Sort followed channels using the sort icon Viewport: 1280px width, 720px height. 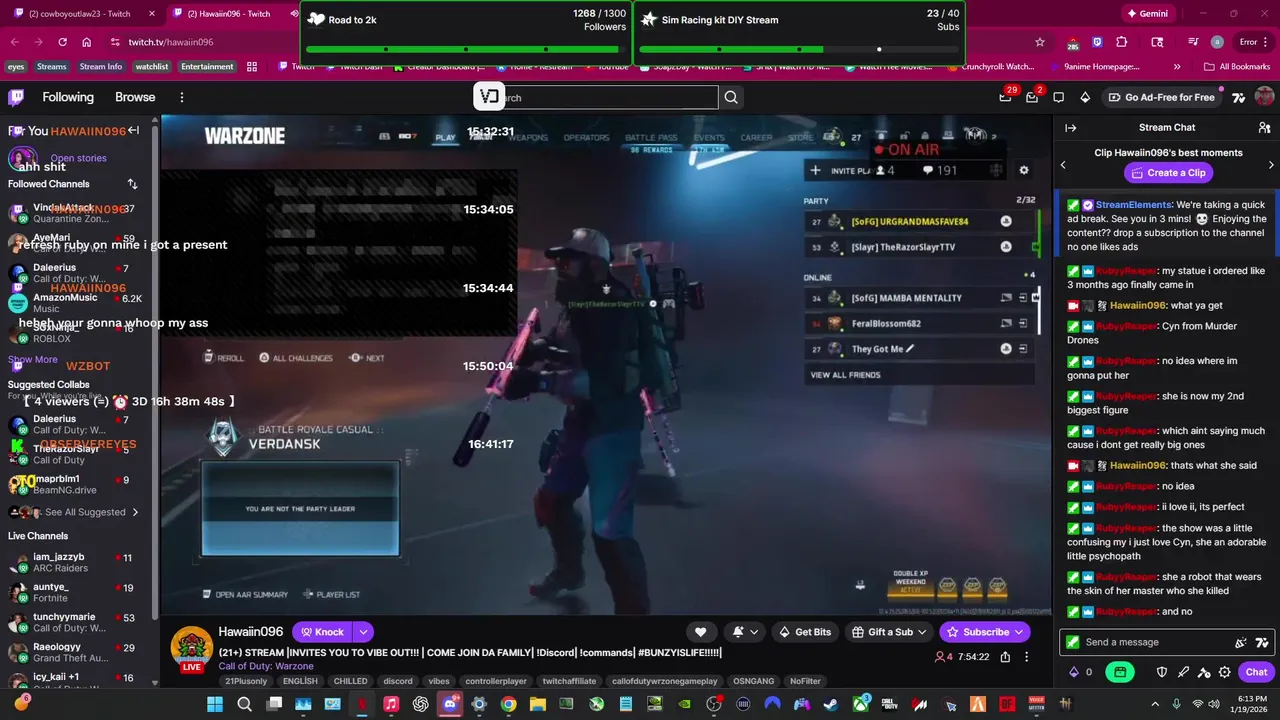[132, 184]
